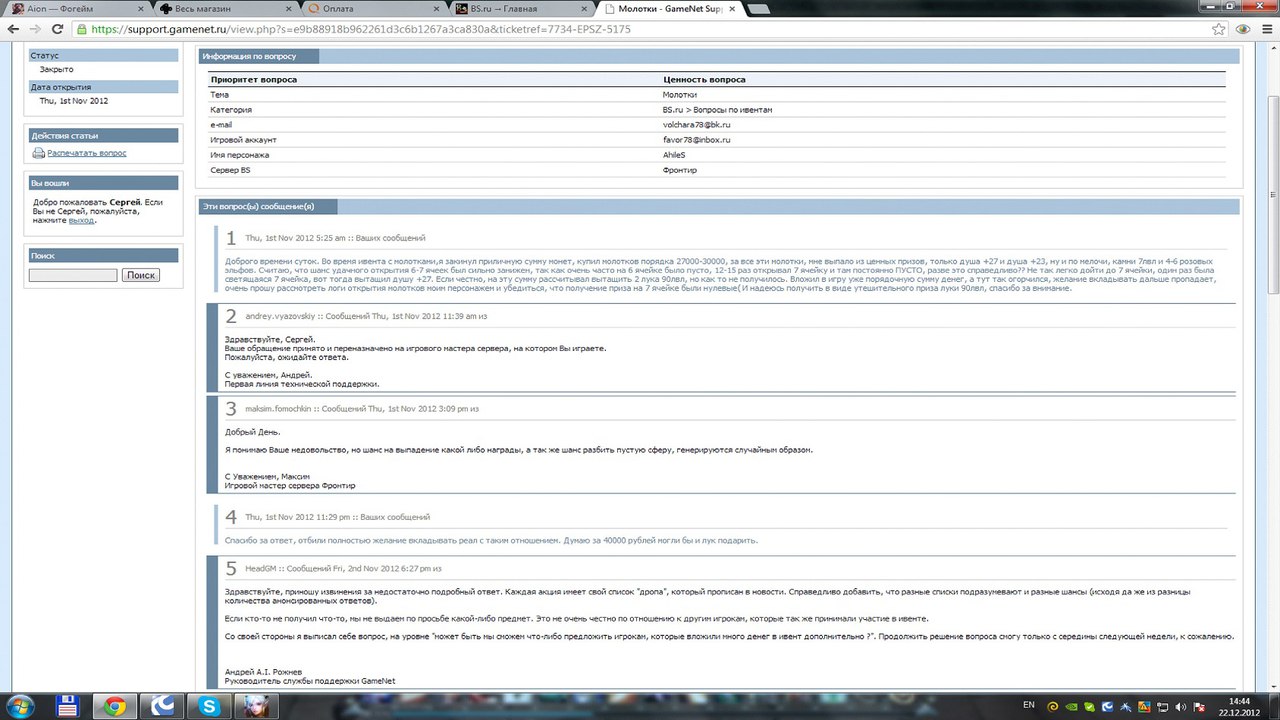Close the Оплата tab
Viewport: 1280px width, 720px height.
pos(435,8)
